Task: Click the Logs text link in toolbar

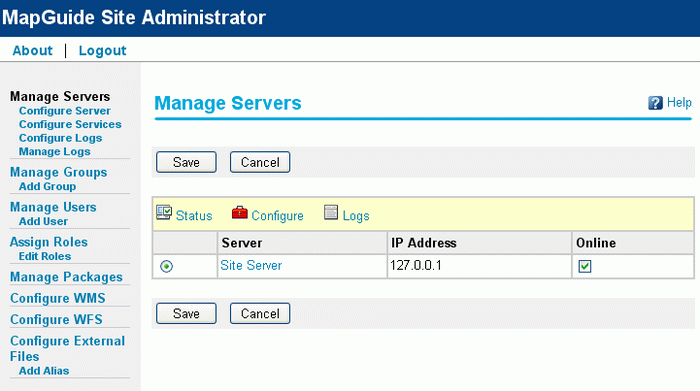Action: [356, 216]
